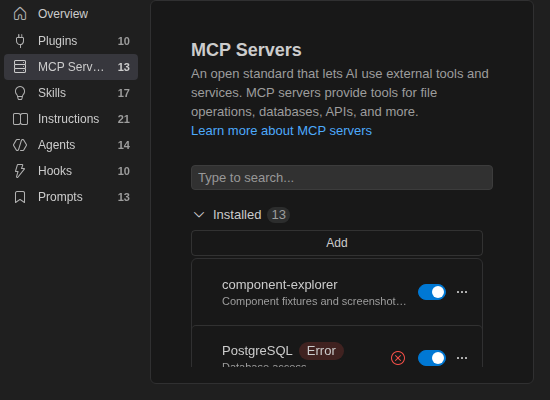Open Learn more about MCP servers link

click(x=281, y=131)
